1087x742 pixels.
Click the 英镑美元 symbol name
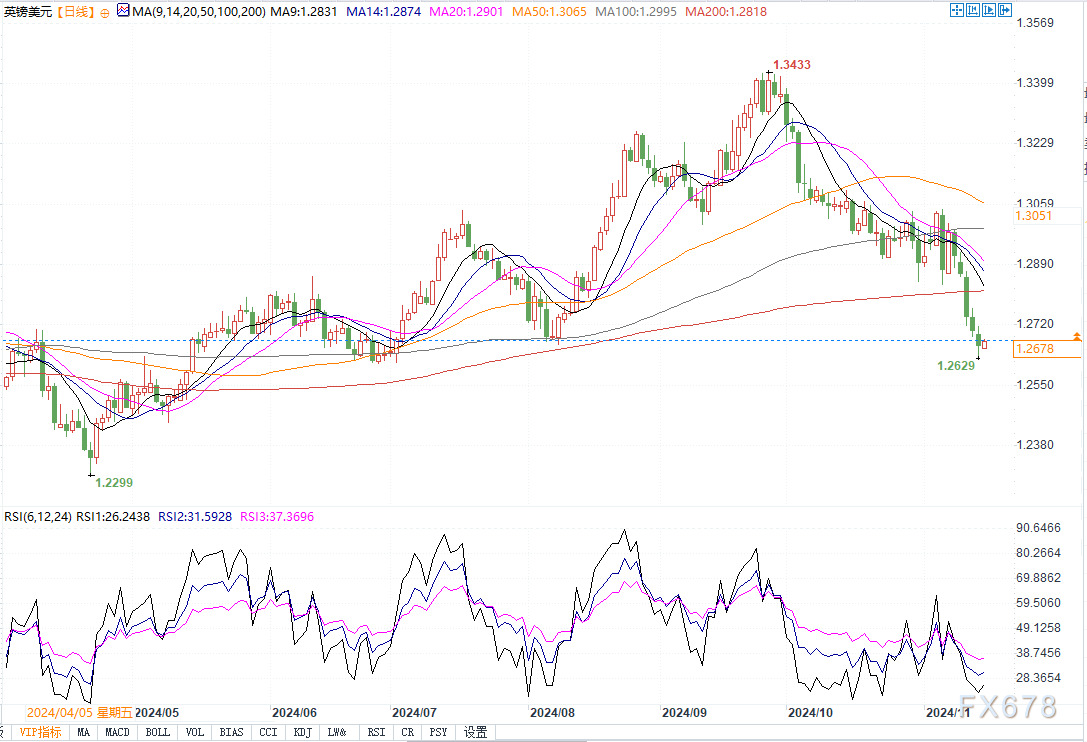[27, 12]
